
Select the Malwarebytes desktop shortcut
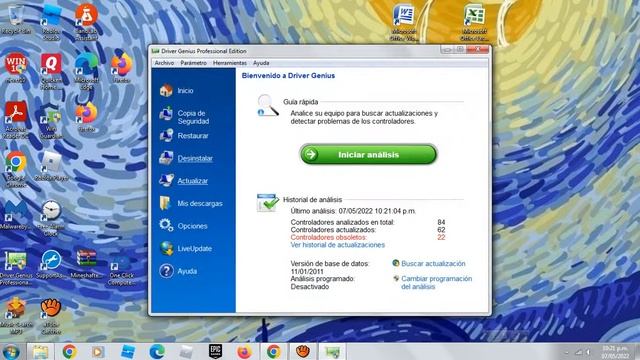pos(16,216)
